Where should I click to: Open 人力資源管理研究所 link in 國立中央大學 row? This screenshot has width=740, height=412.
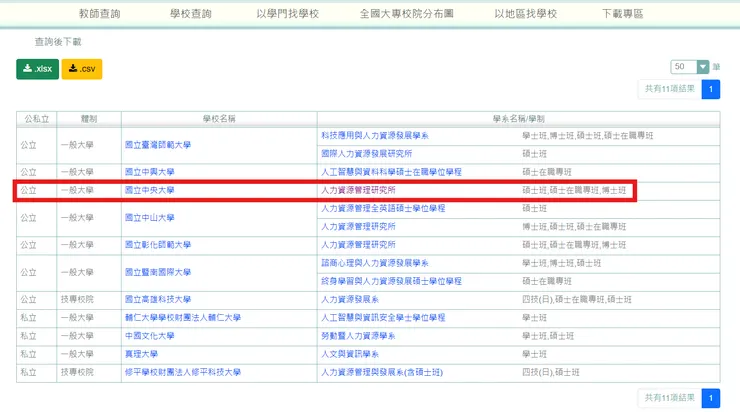(358, 190)
